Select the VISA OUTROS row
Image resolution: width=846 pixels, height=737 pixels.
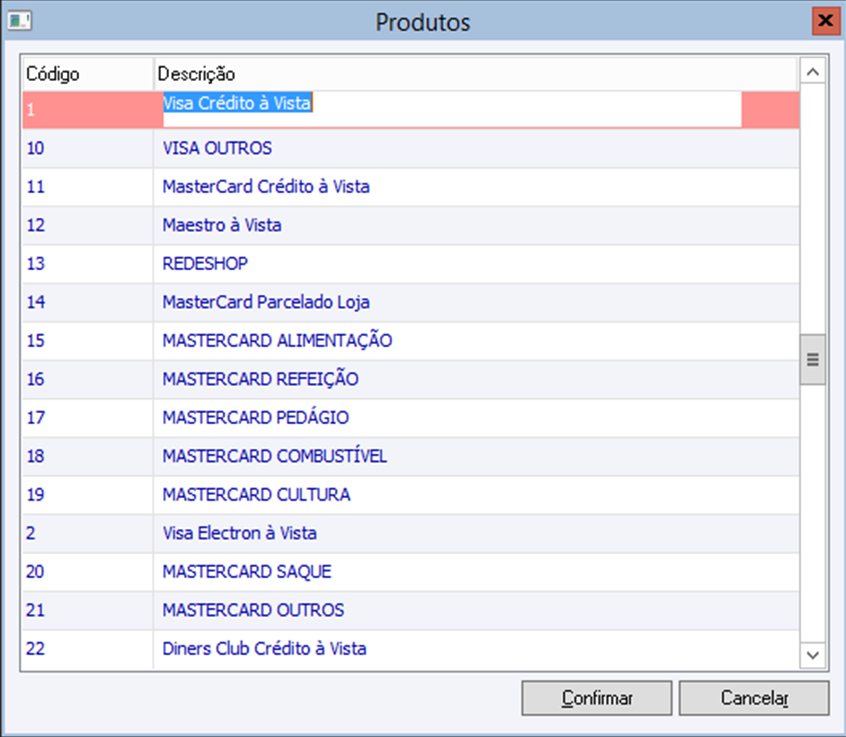(x=411, y=148)
